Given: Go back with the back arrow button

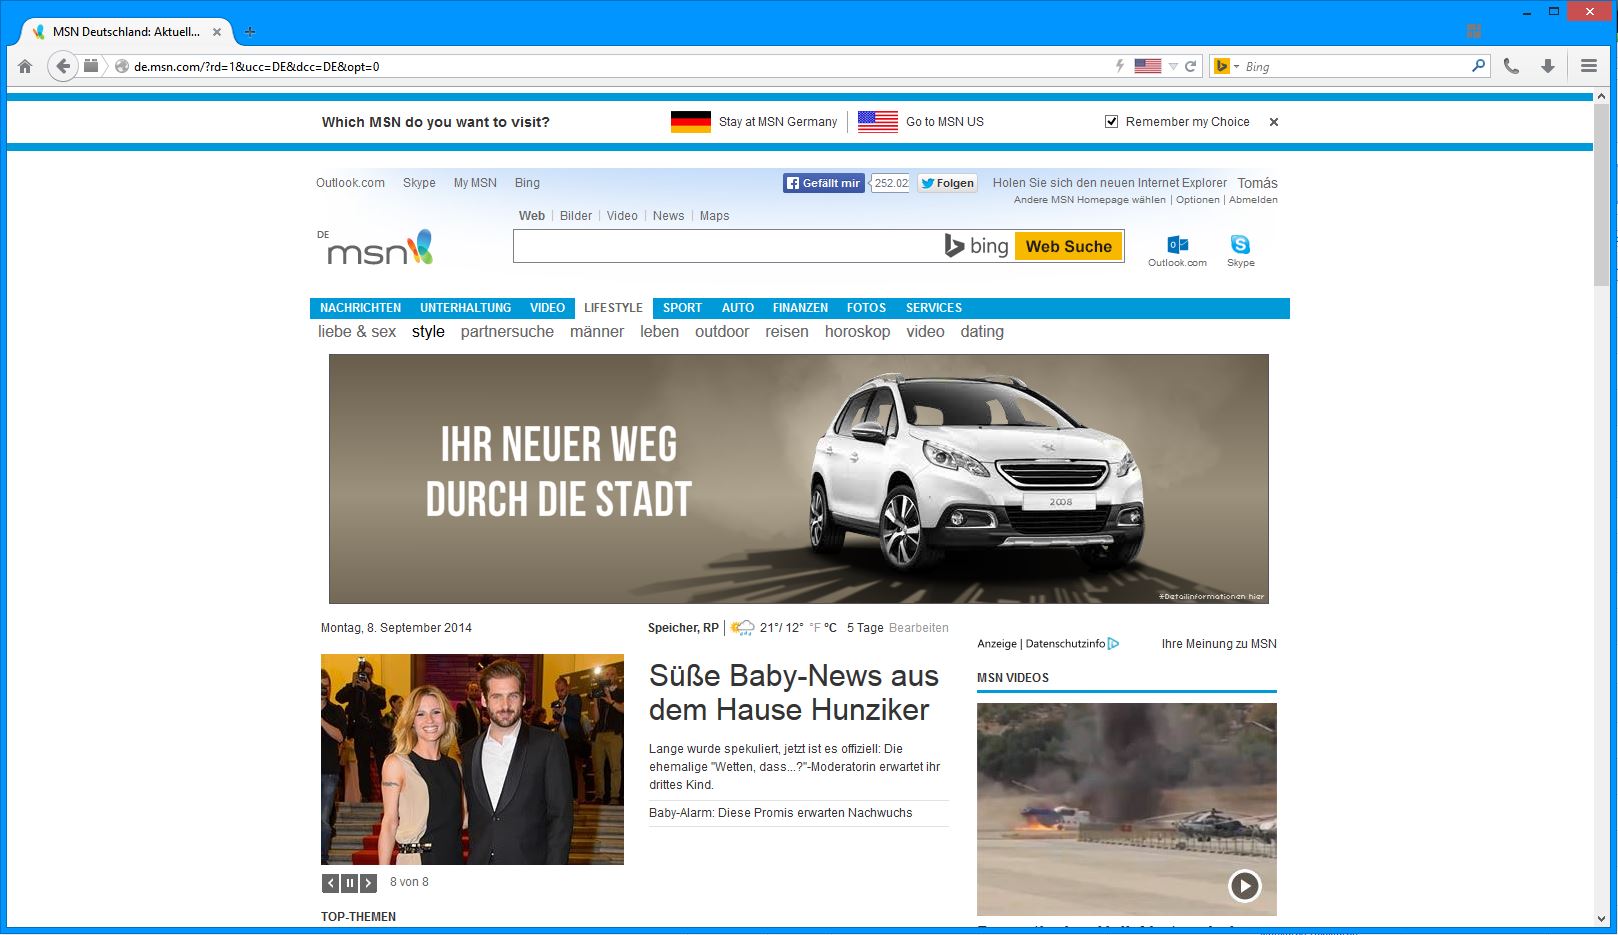Looking at the screenshot, I should click(63, 66).
